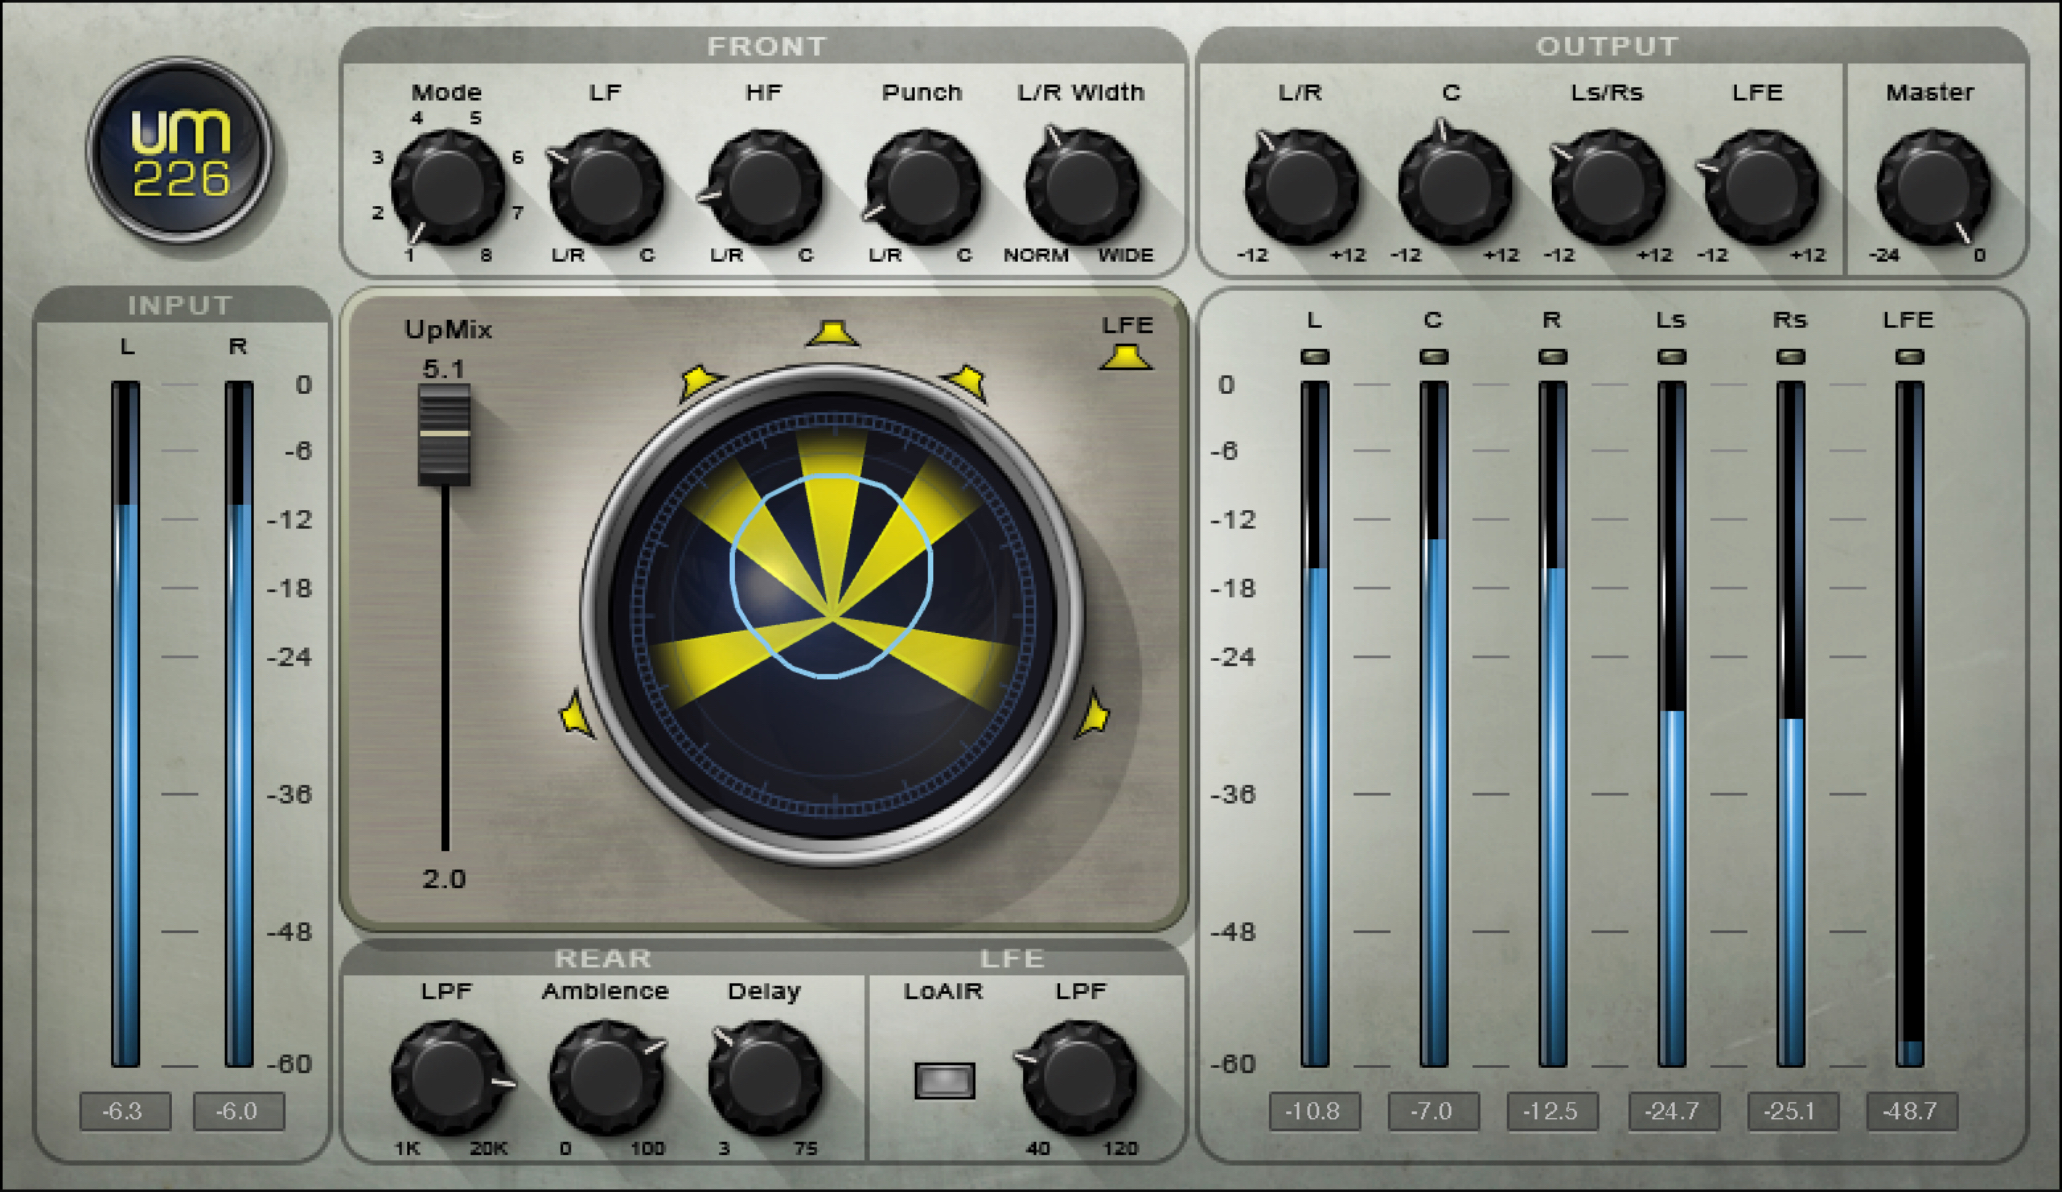Viewport: 2062px width, 1192px height.
Task: Click the left surround speaker marker
Action: pyautogui.click(x=576, y=714)
